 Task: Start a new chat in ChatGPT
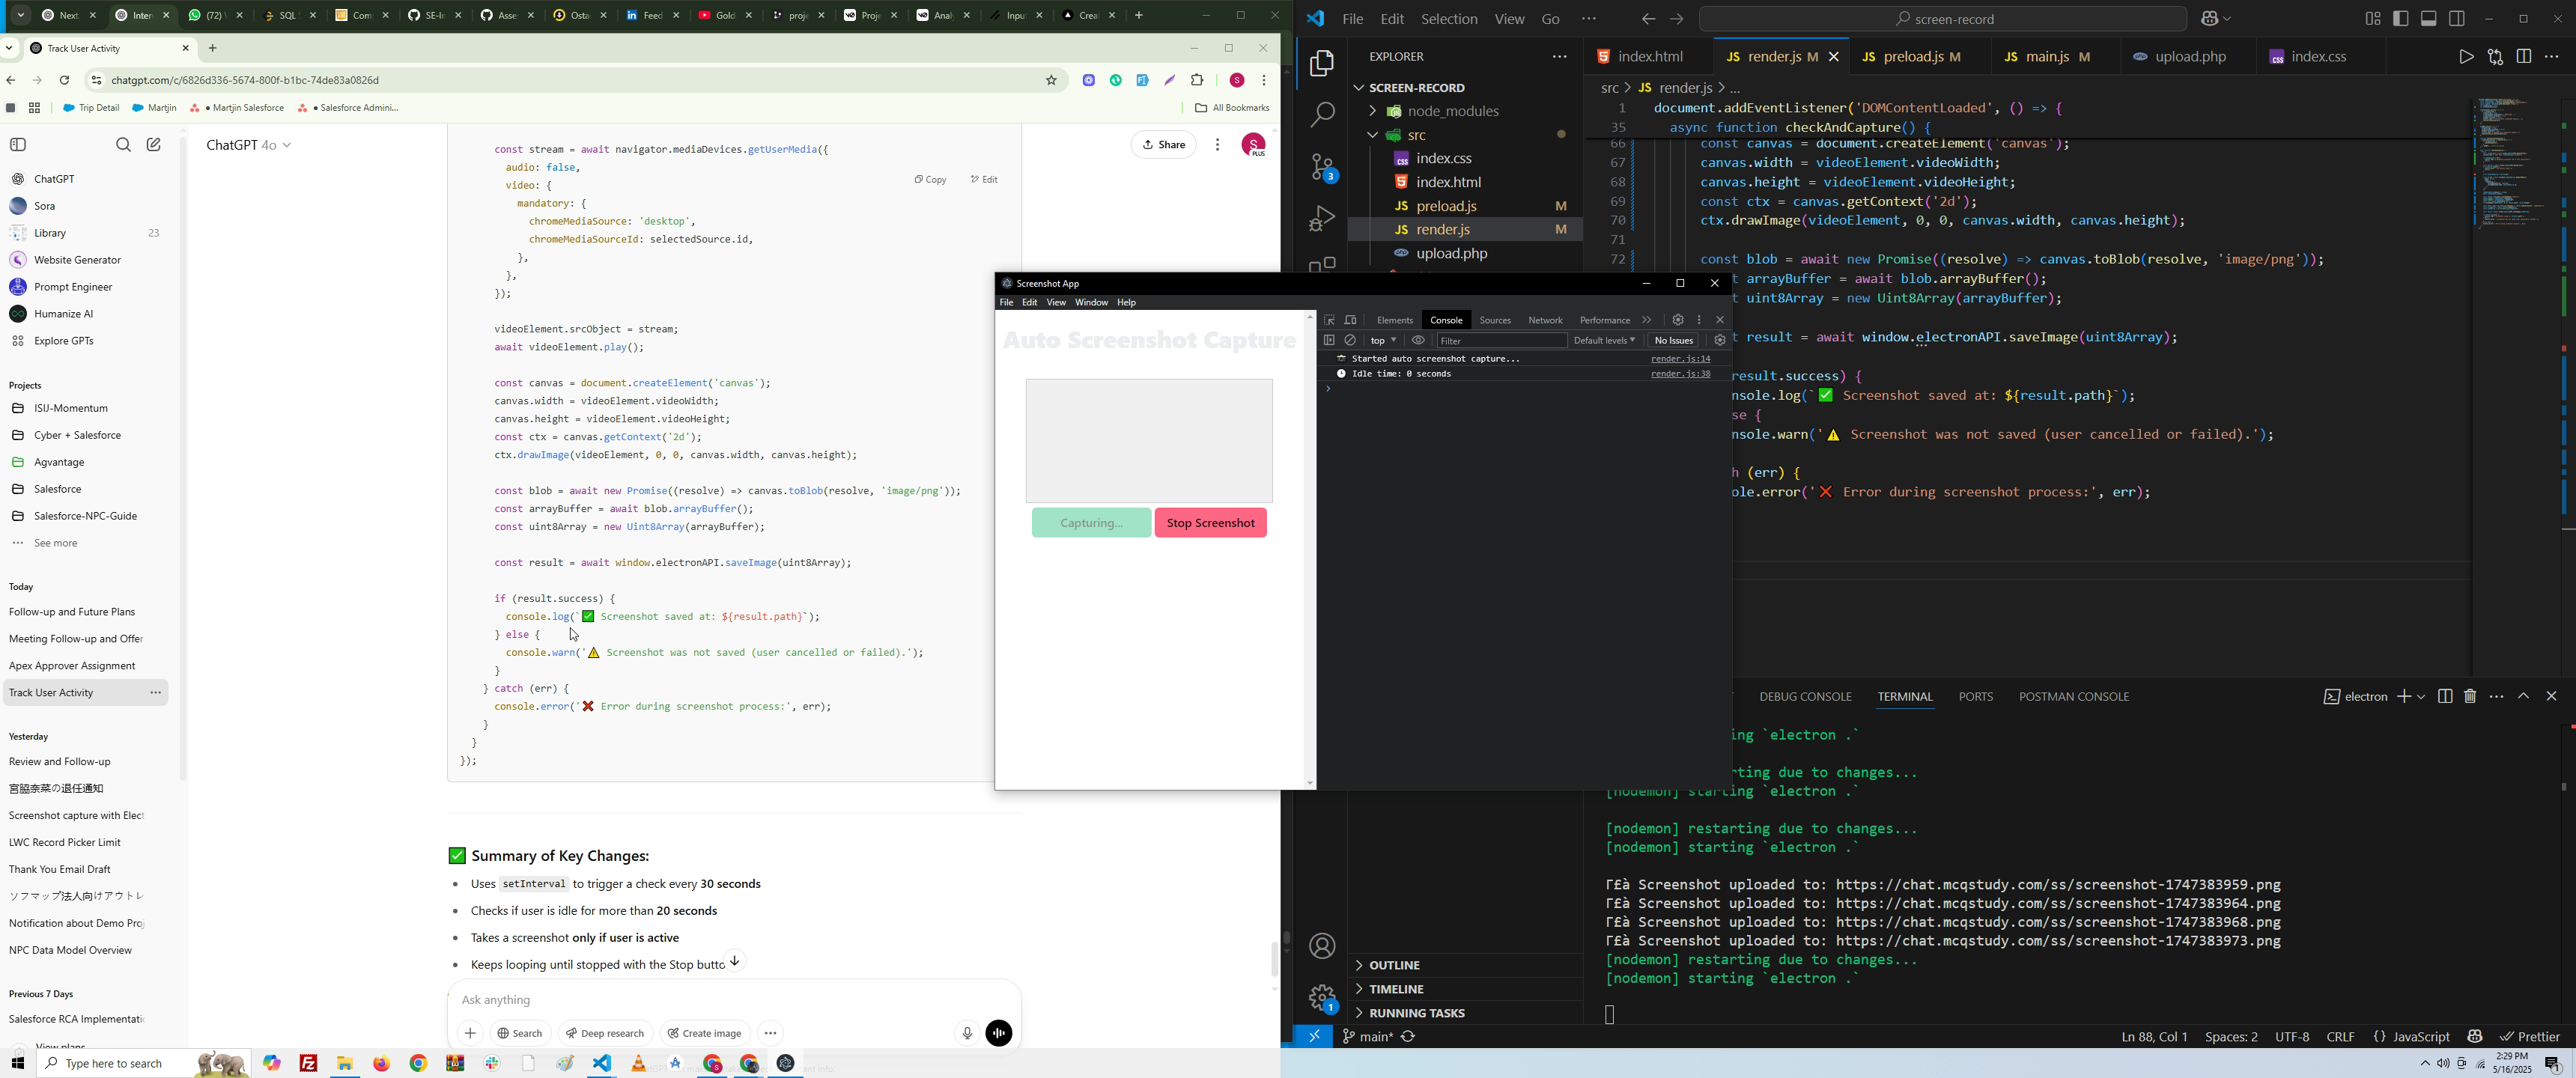pyautogui.click(x=154, y=145)
